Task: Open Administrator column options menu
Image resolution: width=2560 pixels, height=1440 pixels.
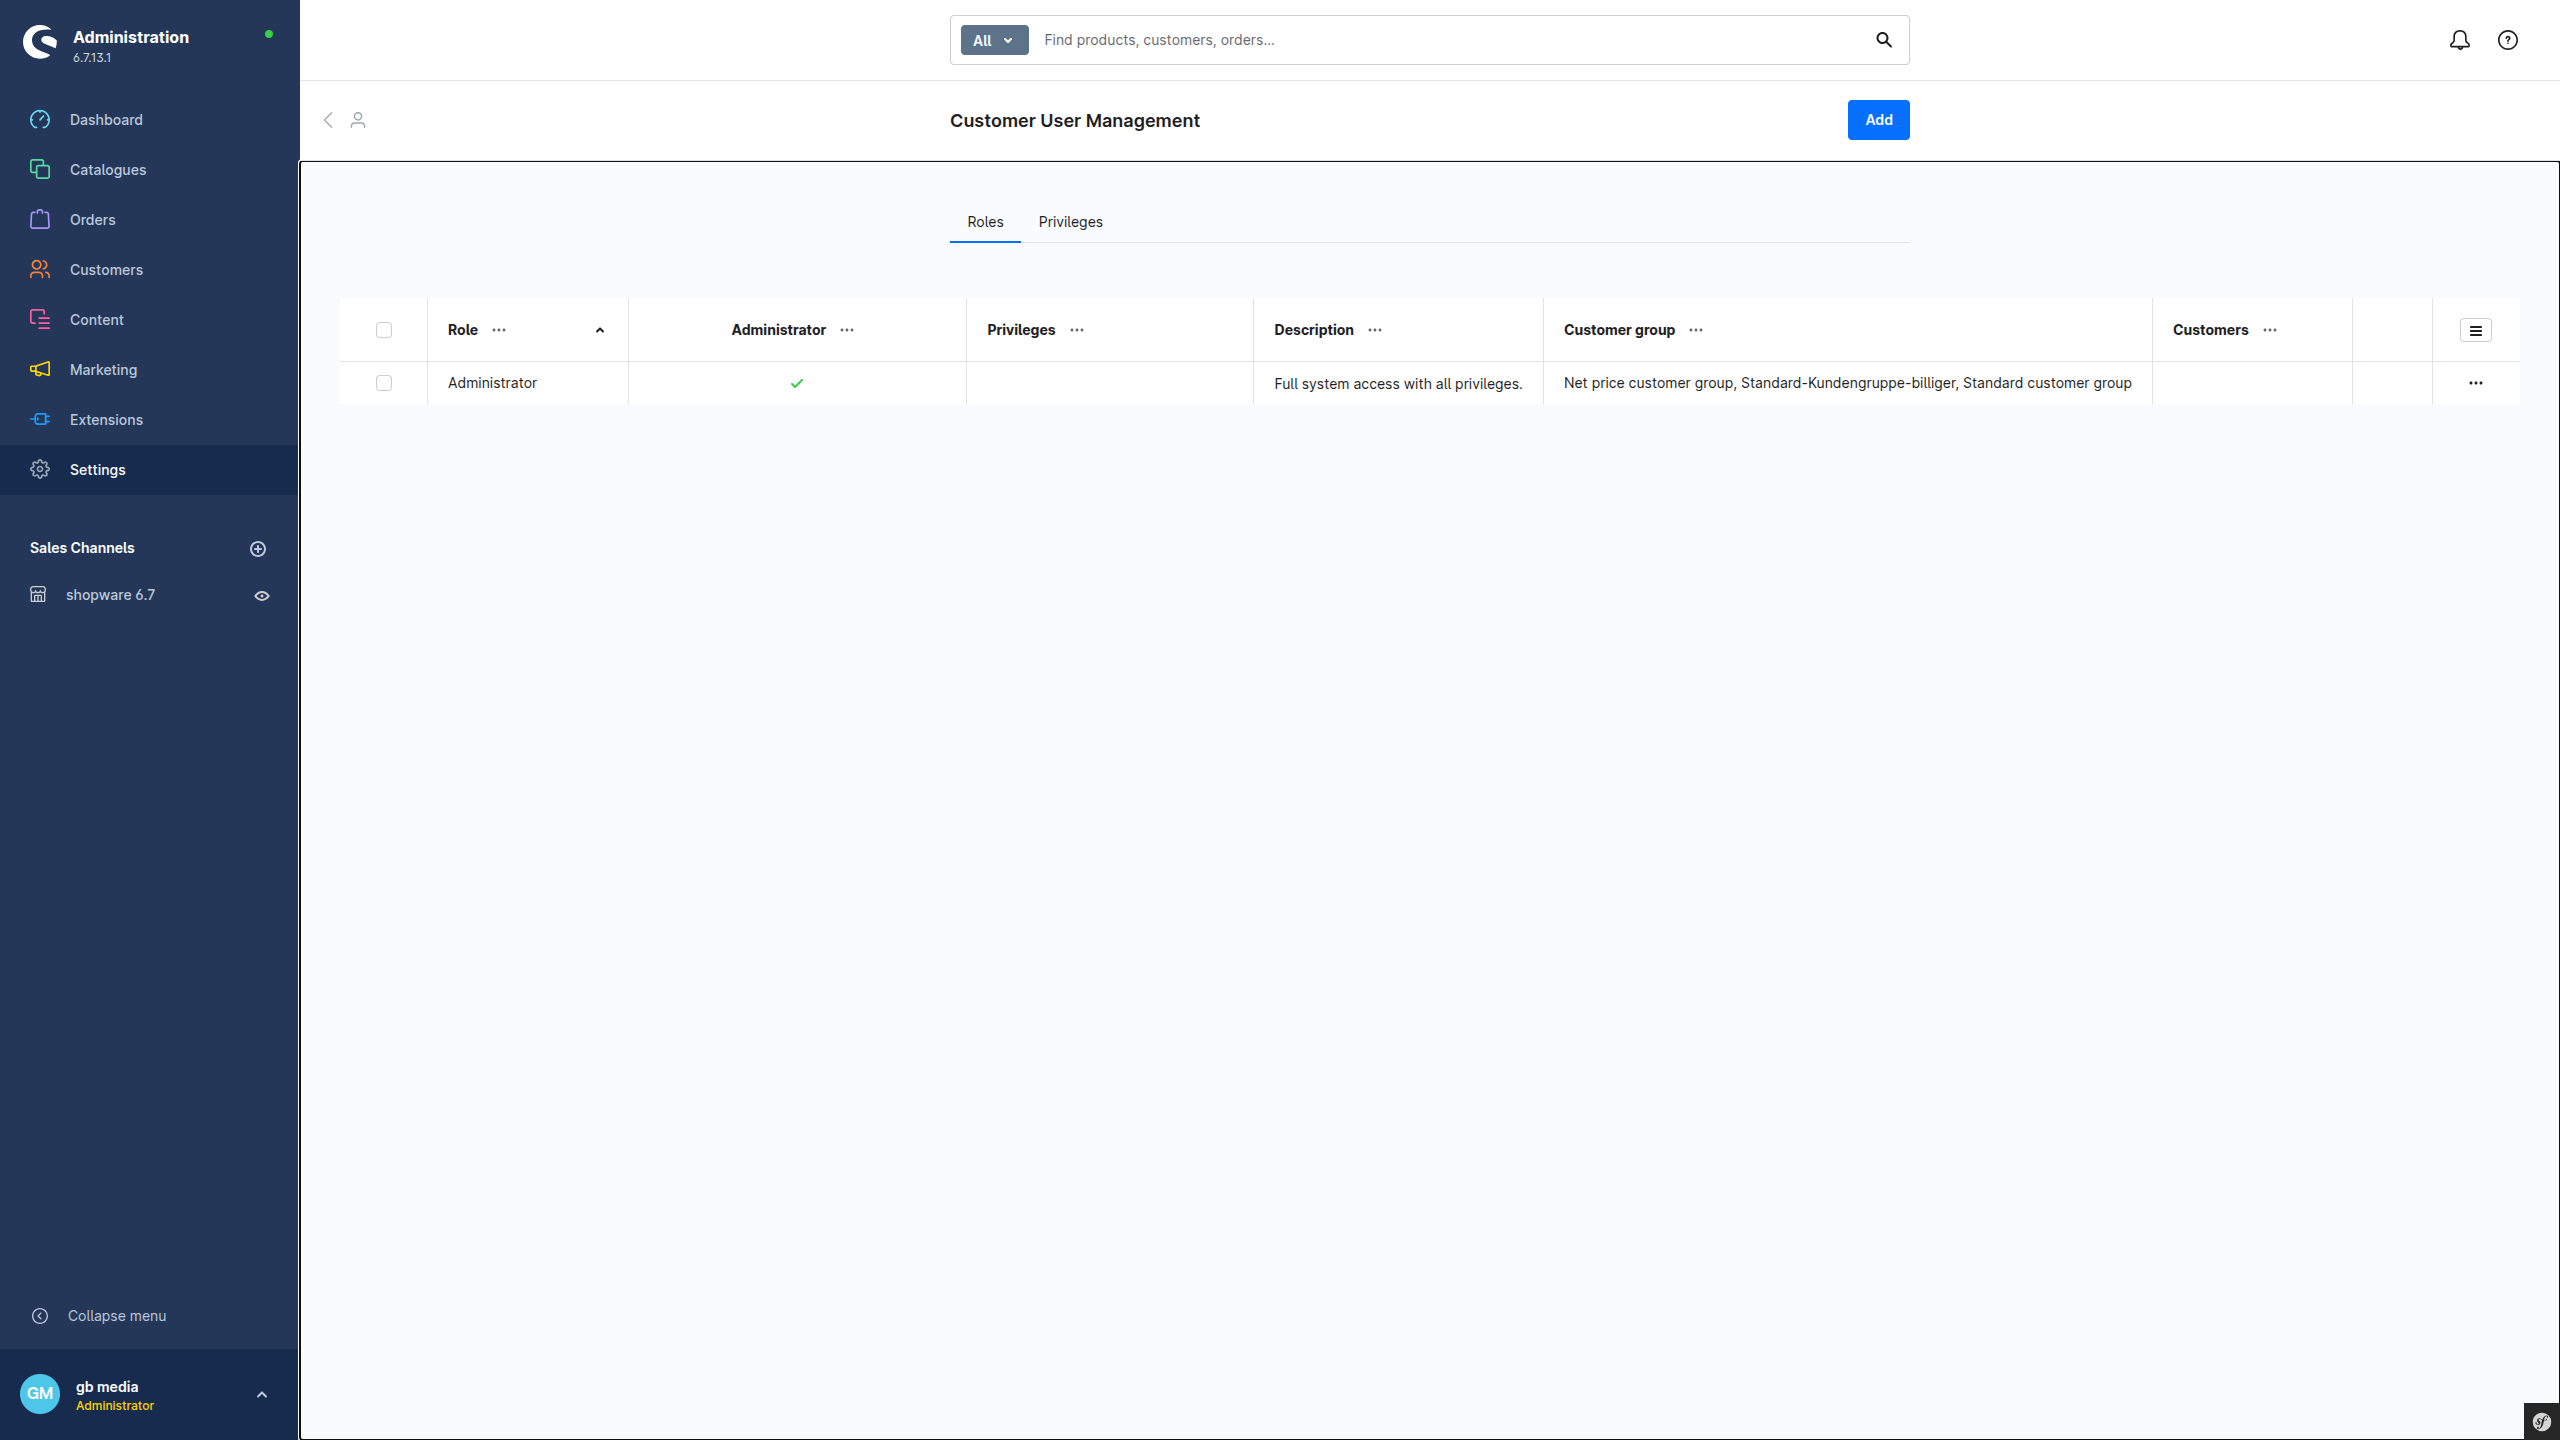Action: click(x=847, y=330)
